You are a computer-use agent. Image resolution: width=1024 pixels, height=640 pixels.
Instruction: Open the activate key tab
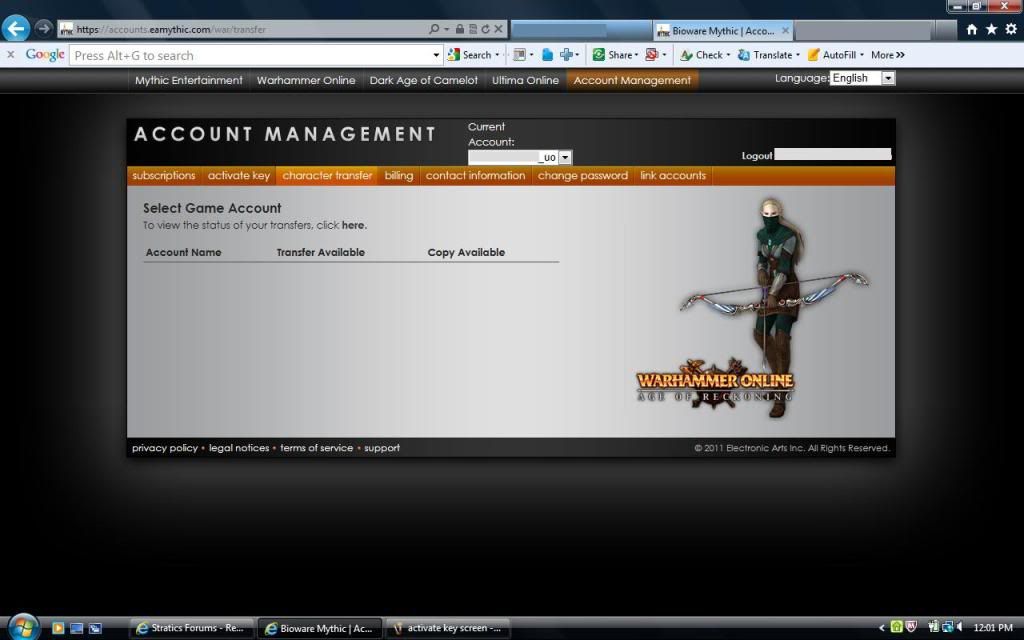click(x=238, y=176)
